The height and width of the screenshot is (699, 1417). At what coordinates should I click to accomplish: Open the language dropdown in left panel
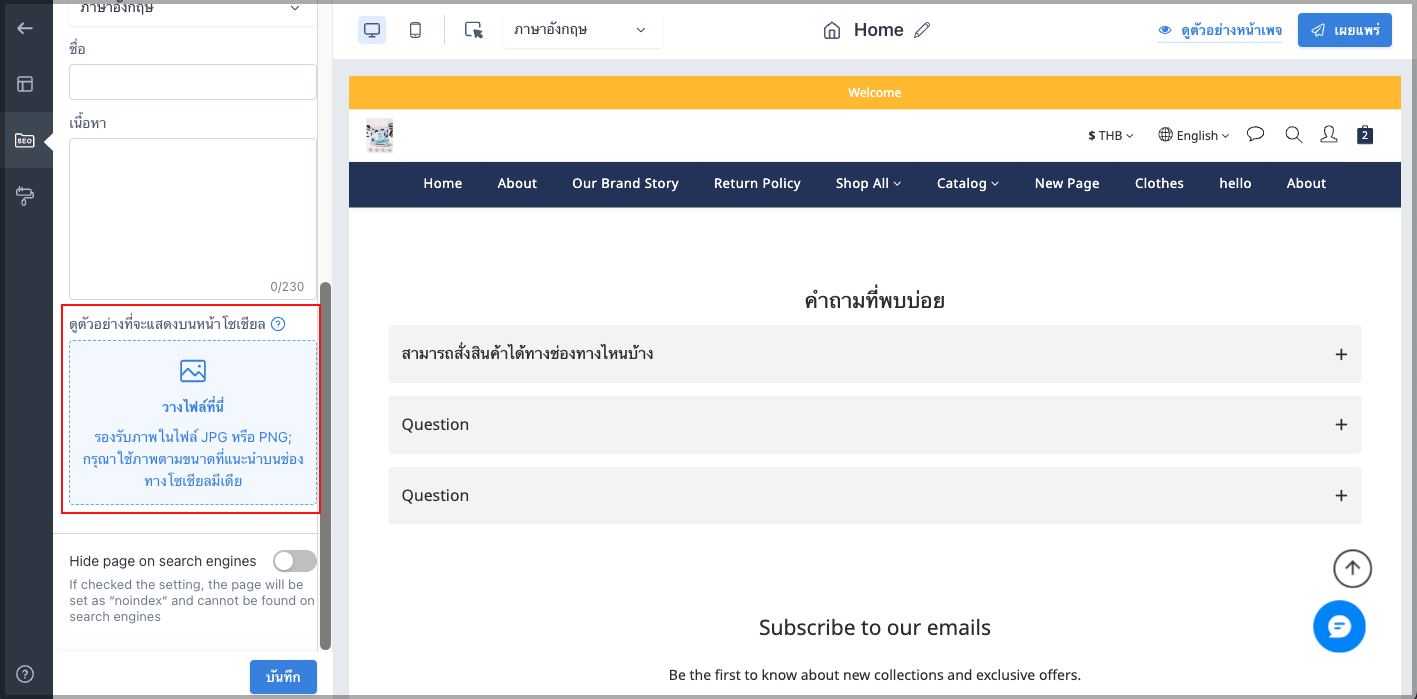(193, 10)
